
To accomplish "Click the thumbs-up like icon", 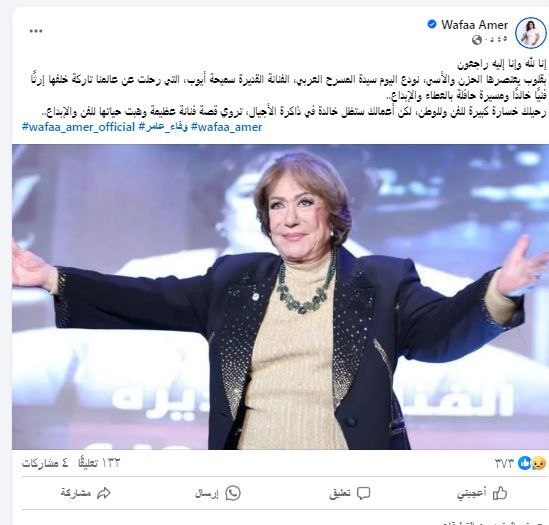I will pos(500,493).
